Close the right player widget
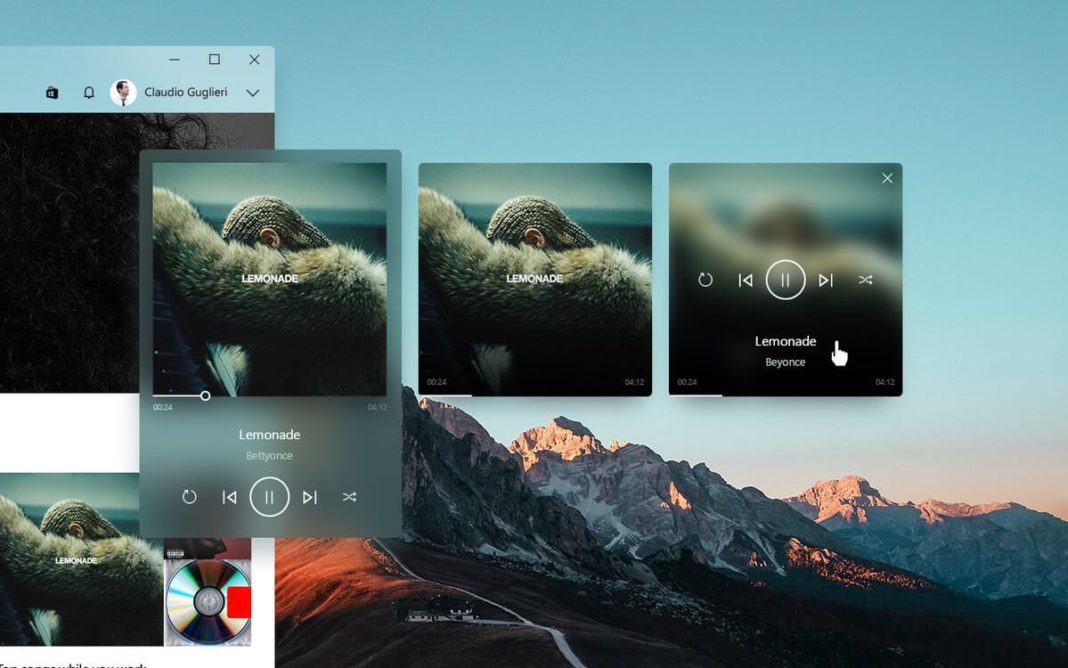Viewport: 1068px width, 668px height. click(x=887, y=177)
